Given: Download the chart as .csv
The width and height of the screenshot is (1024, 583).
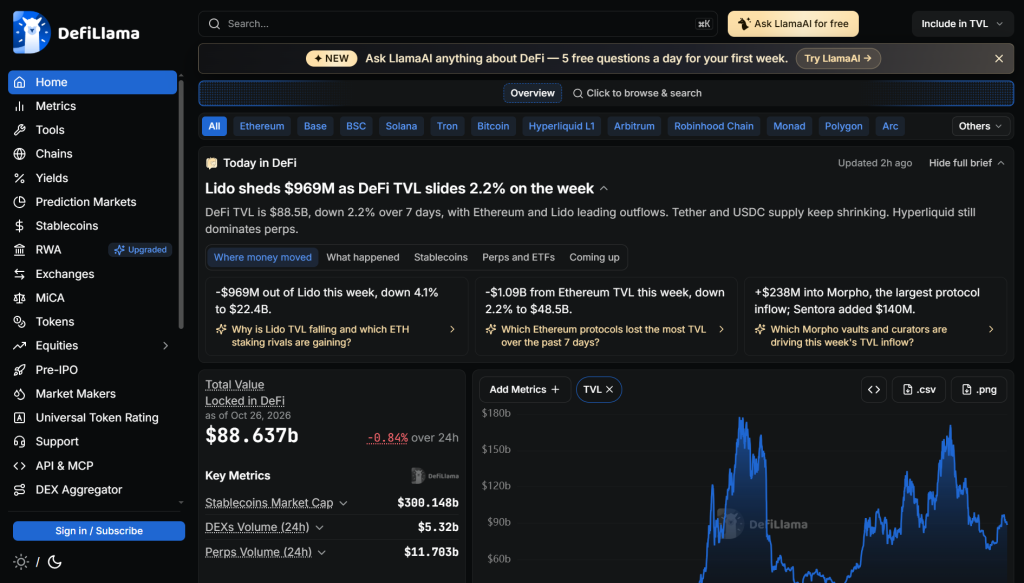Looking at the screenshot, I should point(919,390).
